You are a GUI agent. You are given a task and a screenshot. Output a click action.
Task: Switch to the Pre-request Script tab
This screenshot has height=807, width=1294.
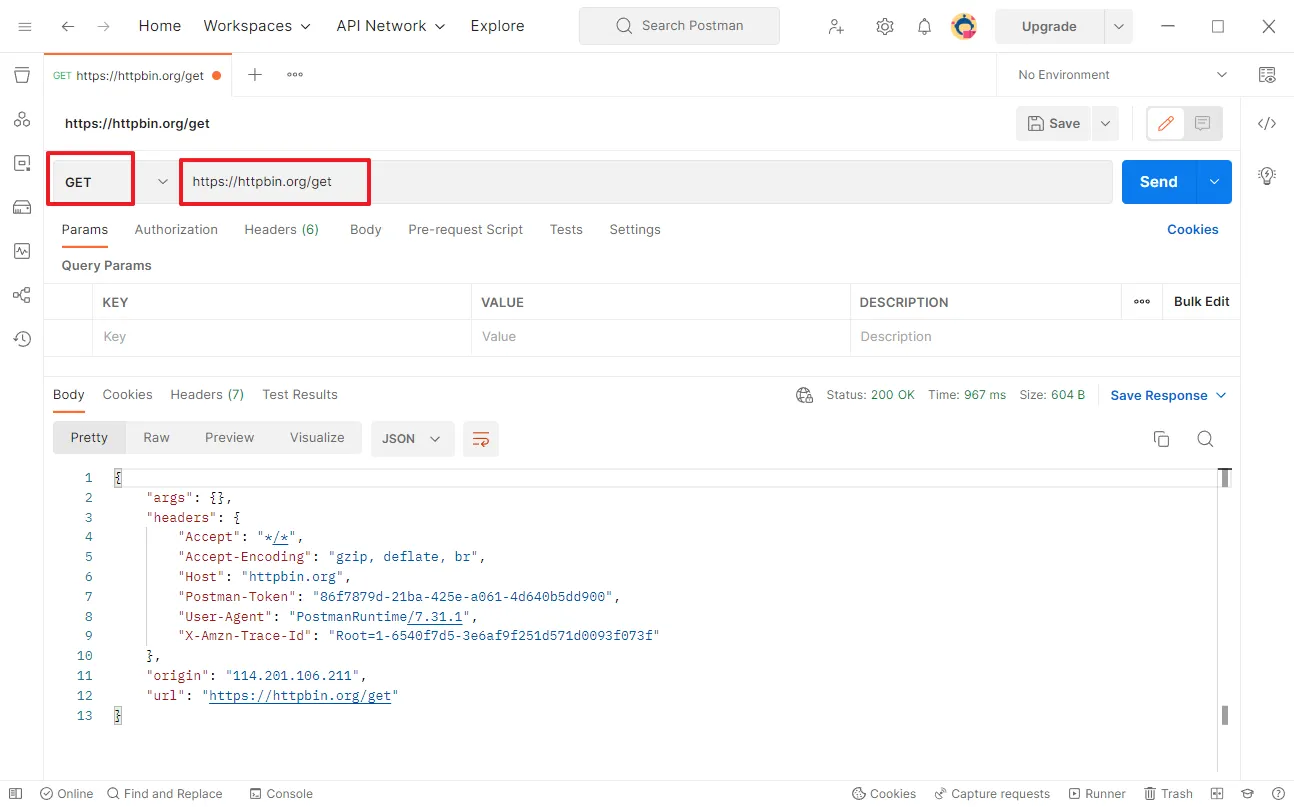coord(465,230)
